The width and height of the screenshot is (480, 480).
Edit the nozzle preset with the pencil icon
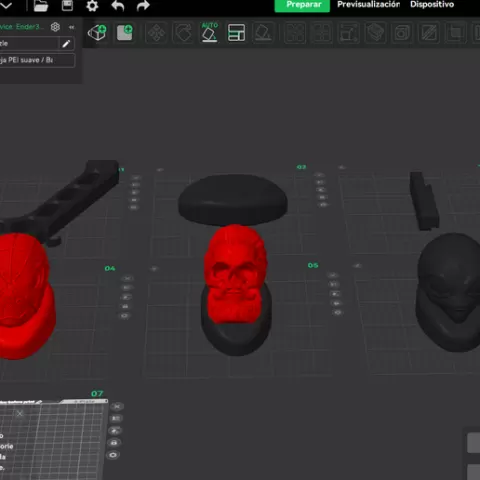coord(66,44)
